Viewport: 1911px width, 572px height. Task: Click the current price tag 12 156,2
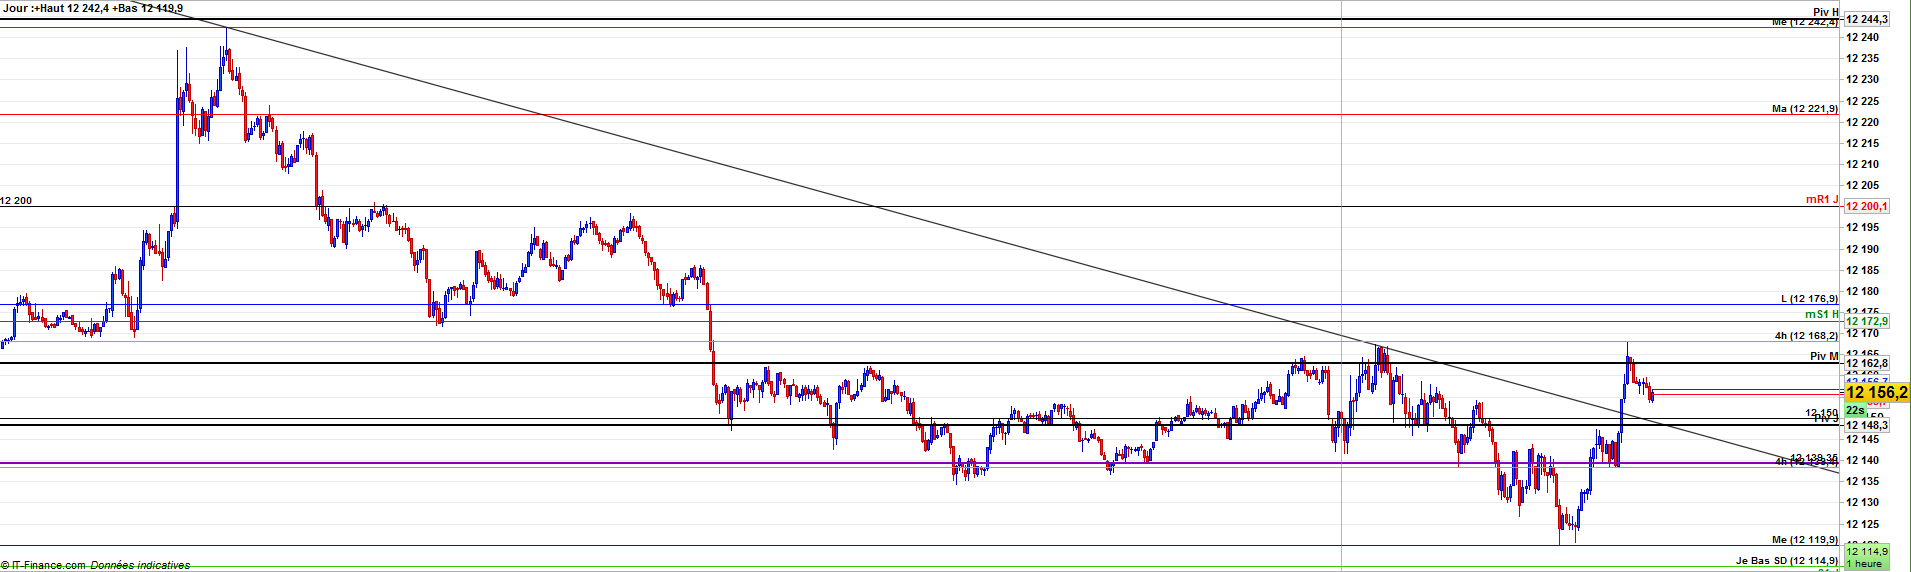point(1876,393)
